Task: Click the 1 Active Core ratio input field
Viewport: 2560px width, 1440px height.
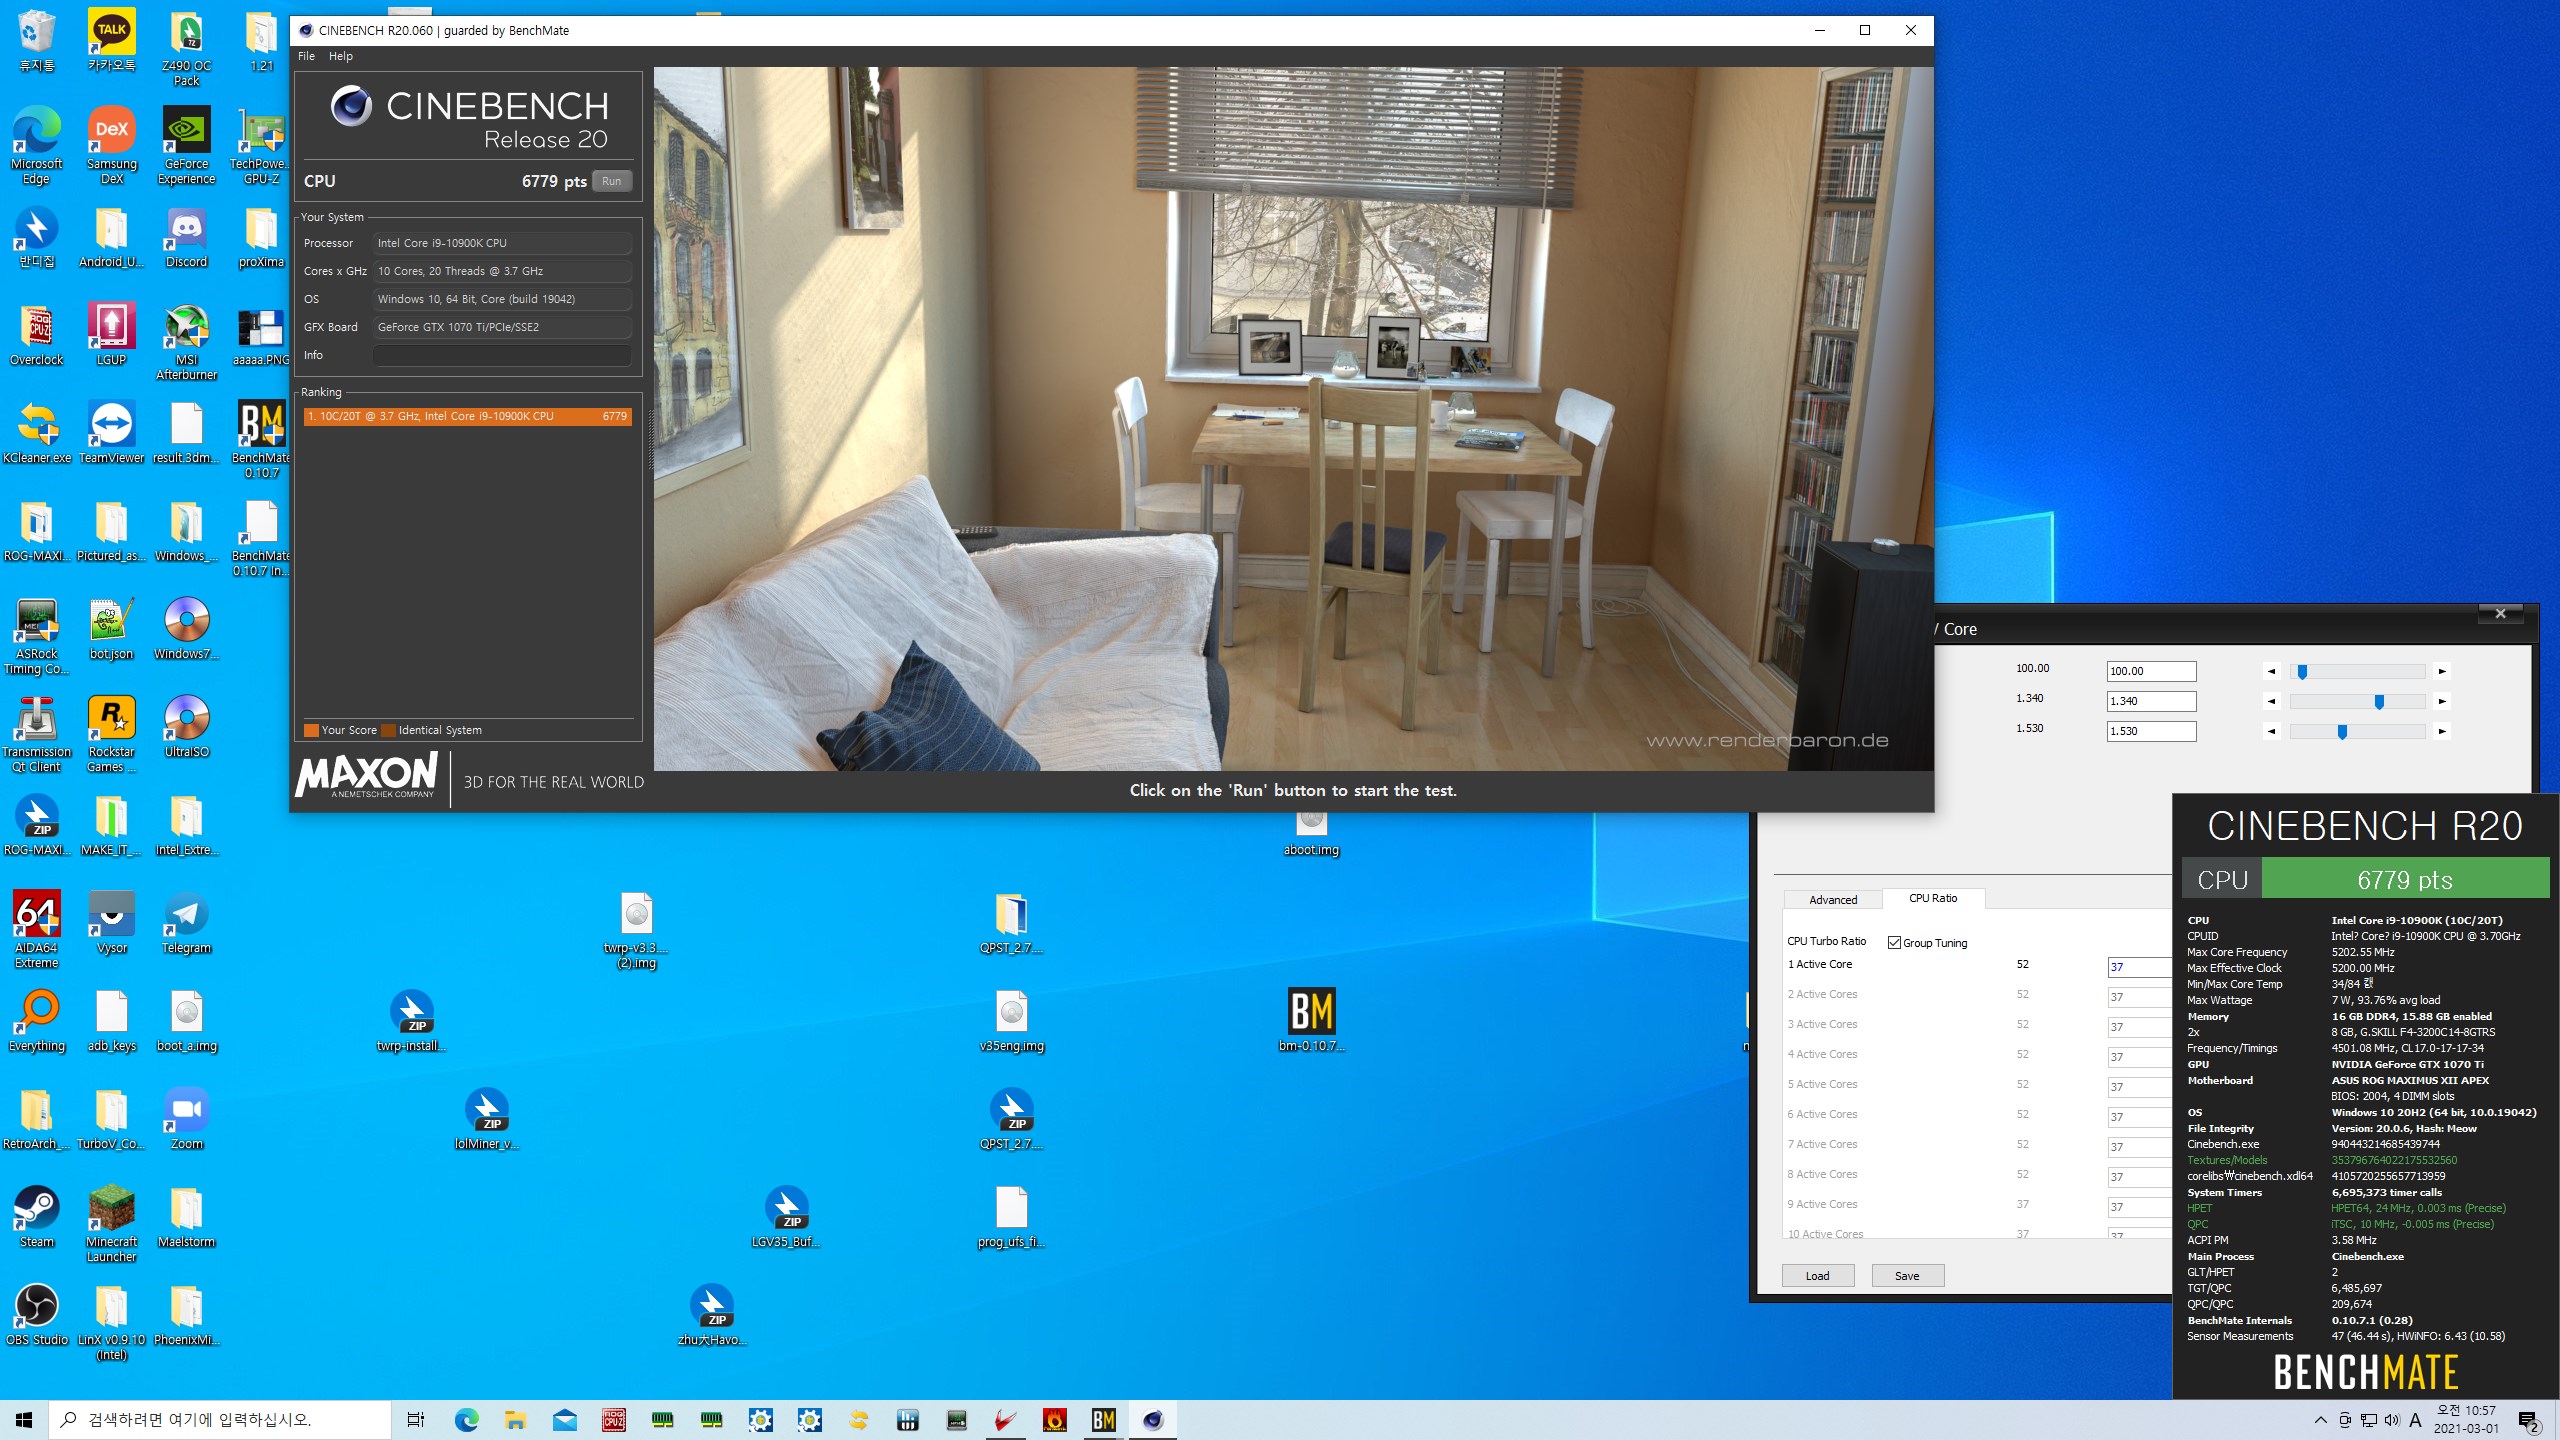Action: (x=2139, y=967)
